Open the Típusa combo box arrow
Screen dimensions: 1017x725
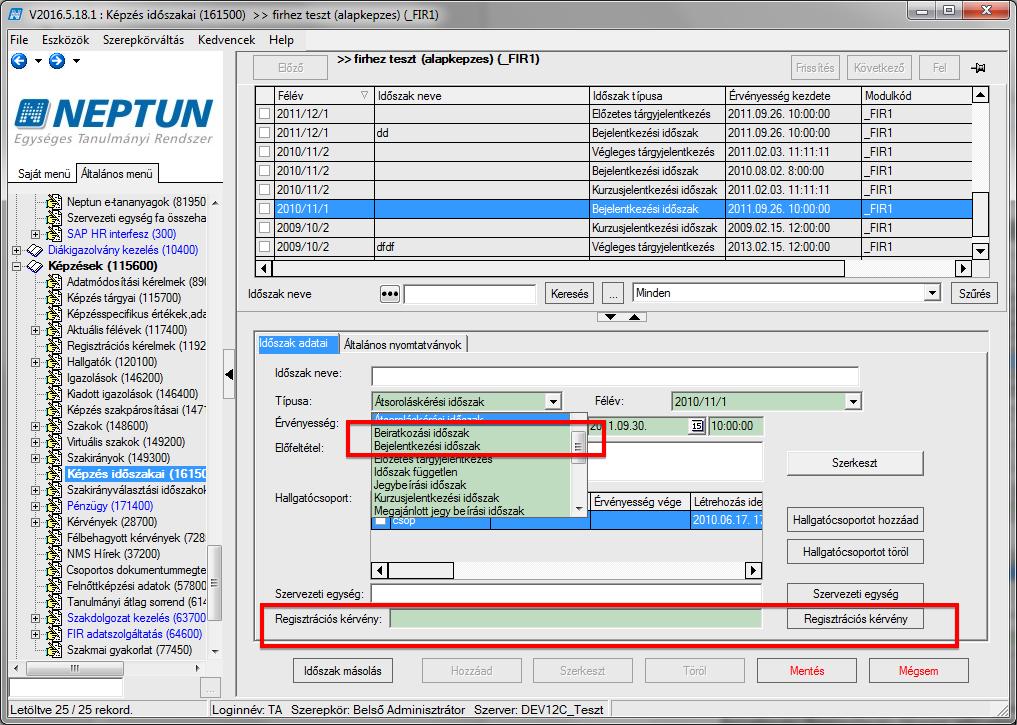[553, 402]
